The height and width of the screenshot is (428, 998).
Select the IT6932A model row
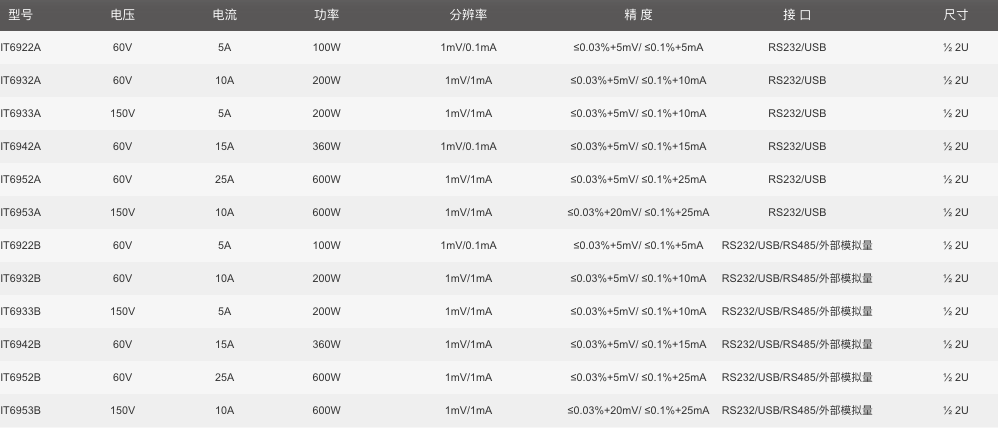(x=21, y=81)
